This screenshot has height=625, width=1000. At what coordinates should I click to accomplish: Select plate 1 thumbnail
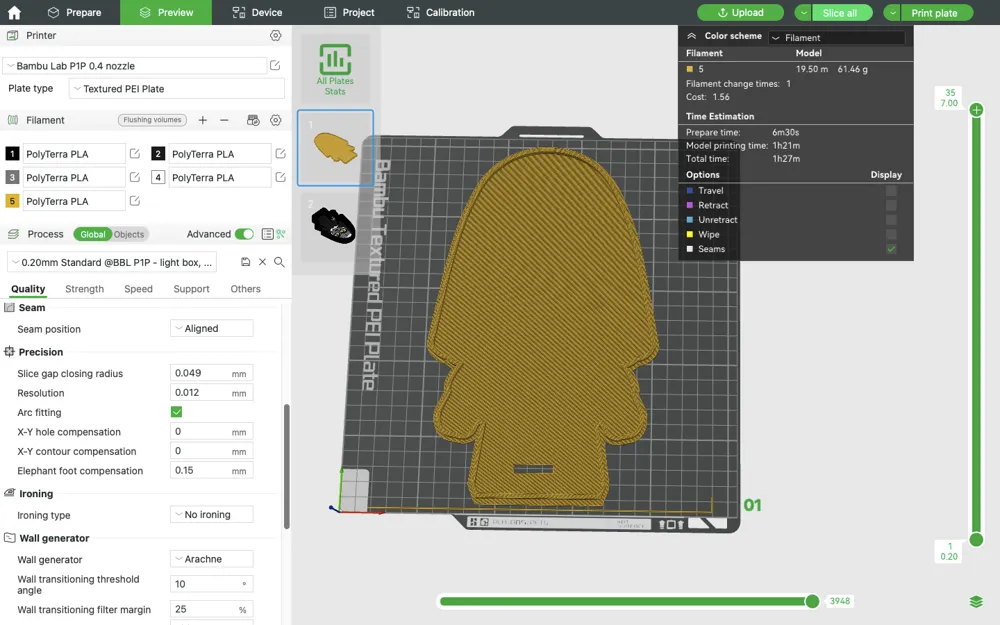(x=335, y=148)
